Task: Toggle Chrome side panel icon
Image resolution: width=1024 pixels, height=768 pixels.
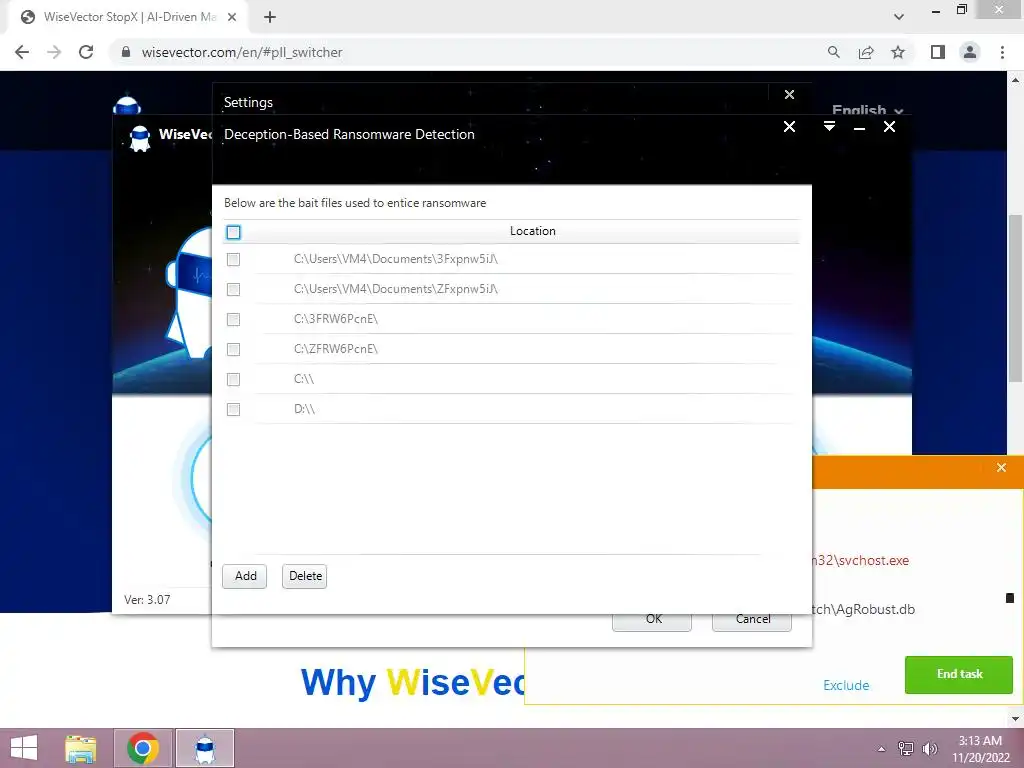Action: pos(938,52)
